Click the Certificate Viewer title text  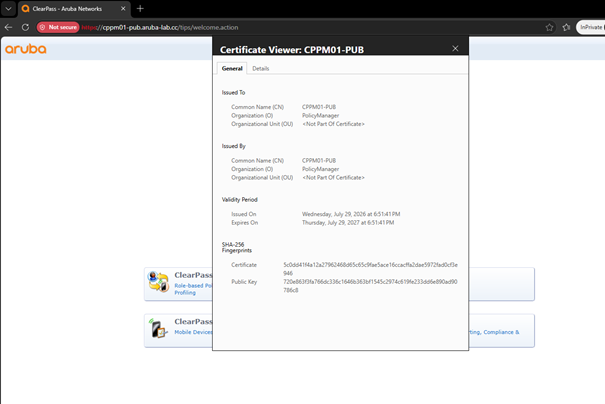pyautogui.click(x=292, y=50)
